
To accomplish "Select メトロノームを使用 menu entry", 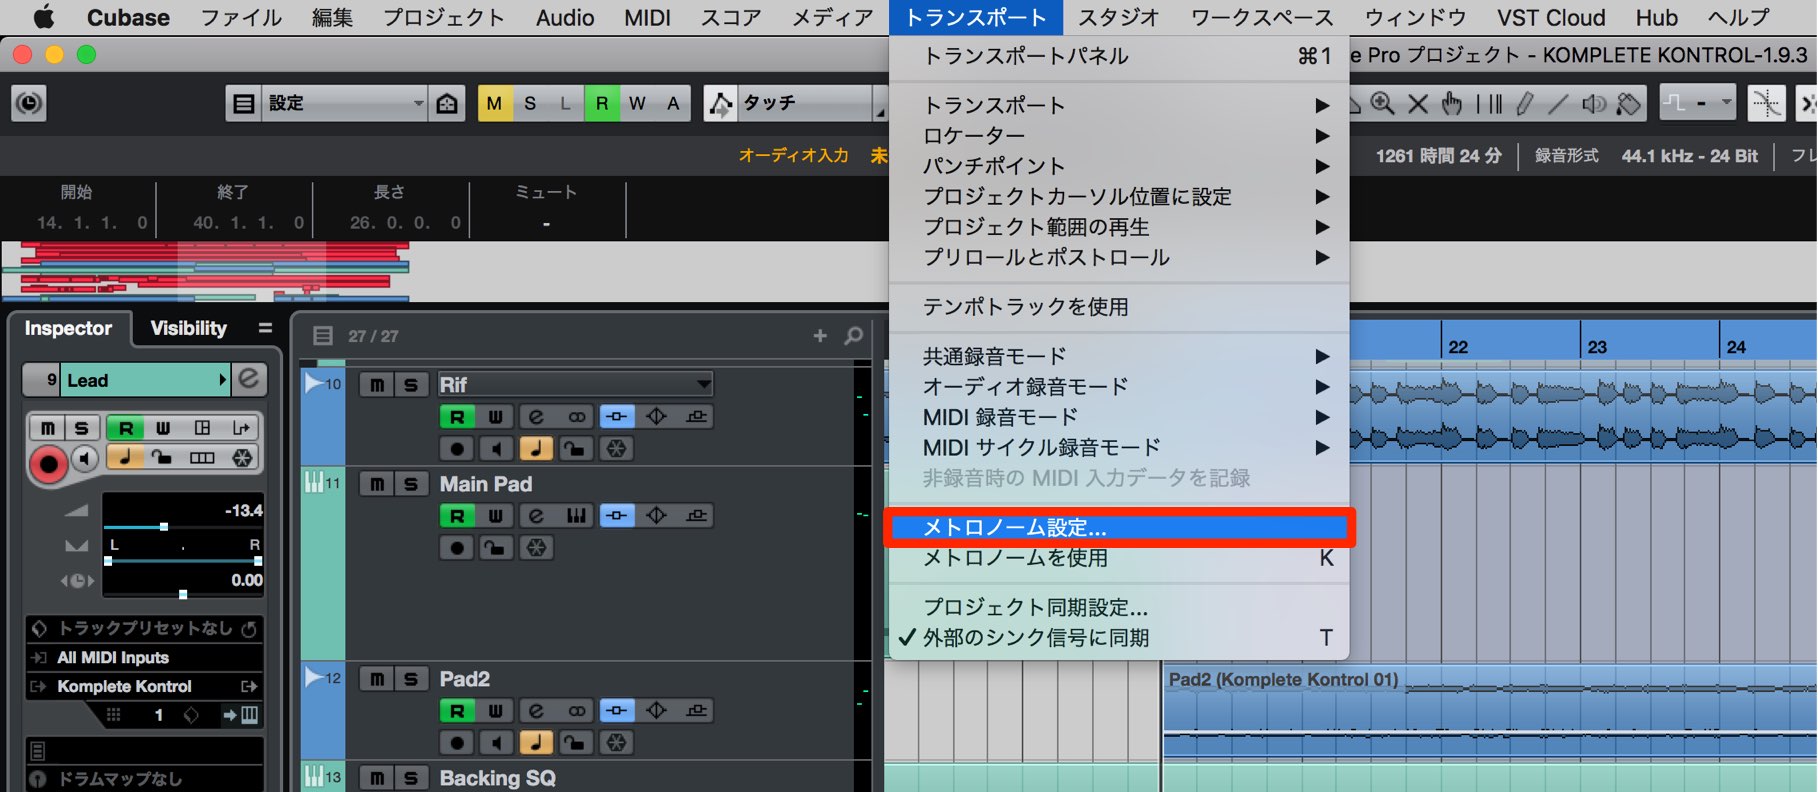I will [1120, 558].
